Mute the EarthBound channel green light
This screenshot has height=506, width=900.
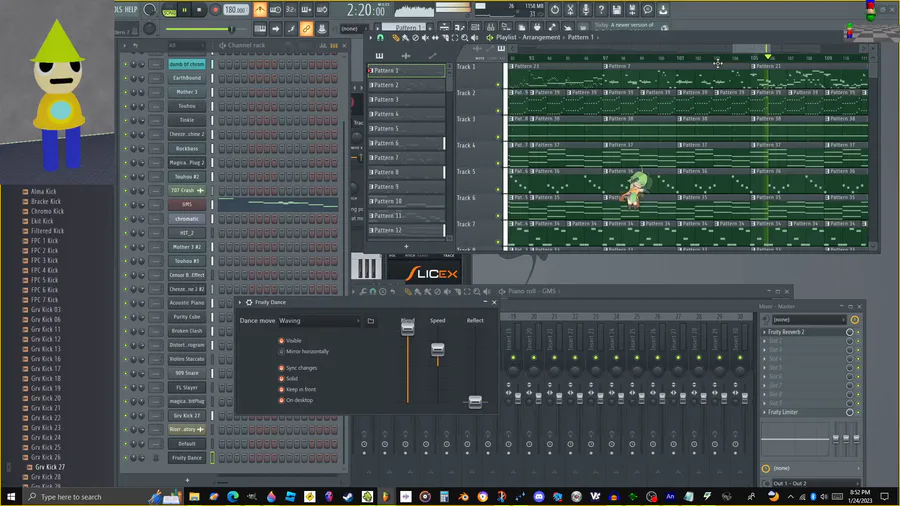point(126,78)
